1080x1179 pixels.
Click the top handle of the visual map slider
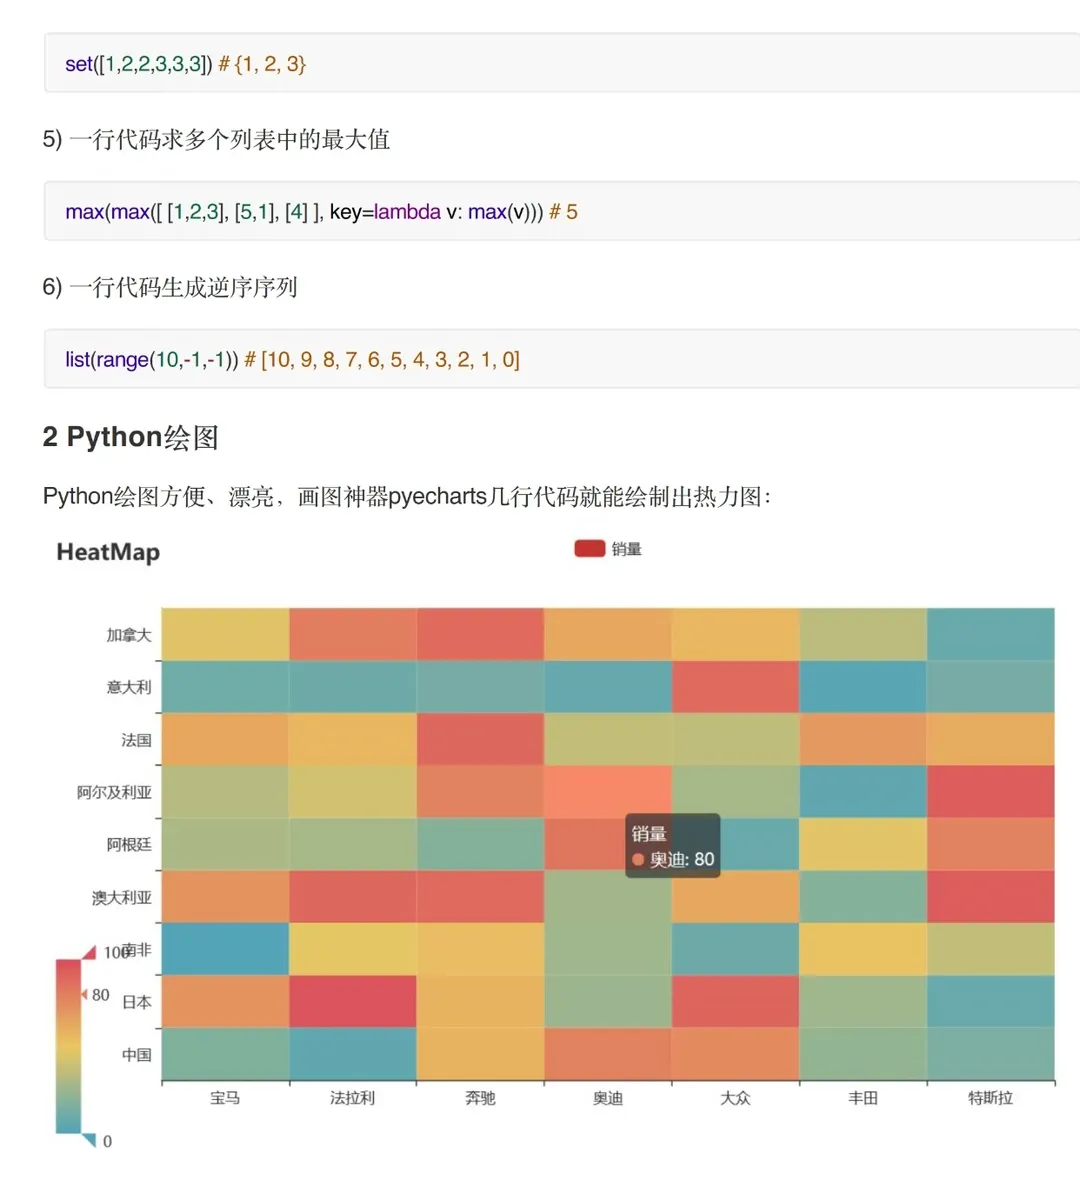[x=89, y=952]
